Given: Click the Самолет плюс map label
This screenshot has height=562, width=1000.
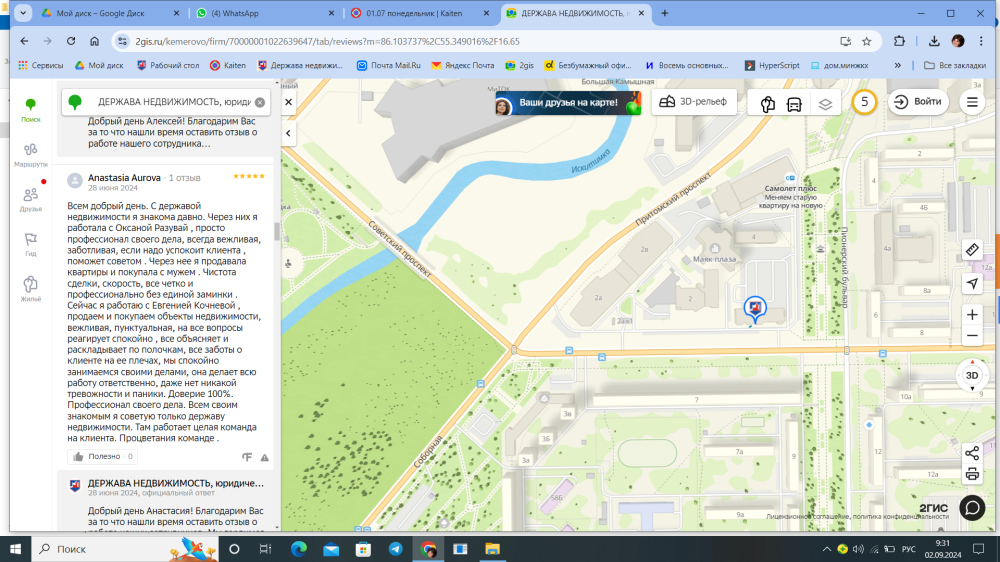Looking at the screenshot, I should pos(790,188).
